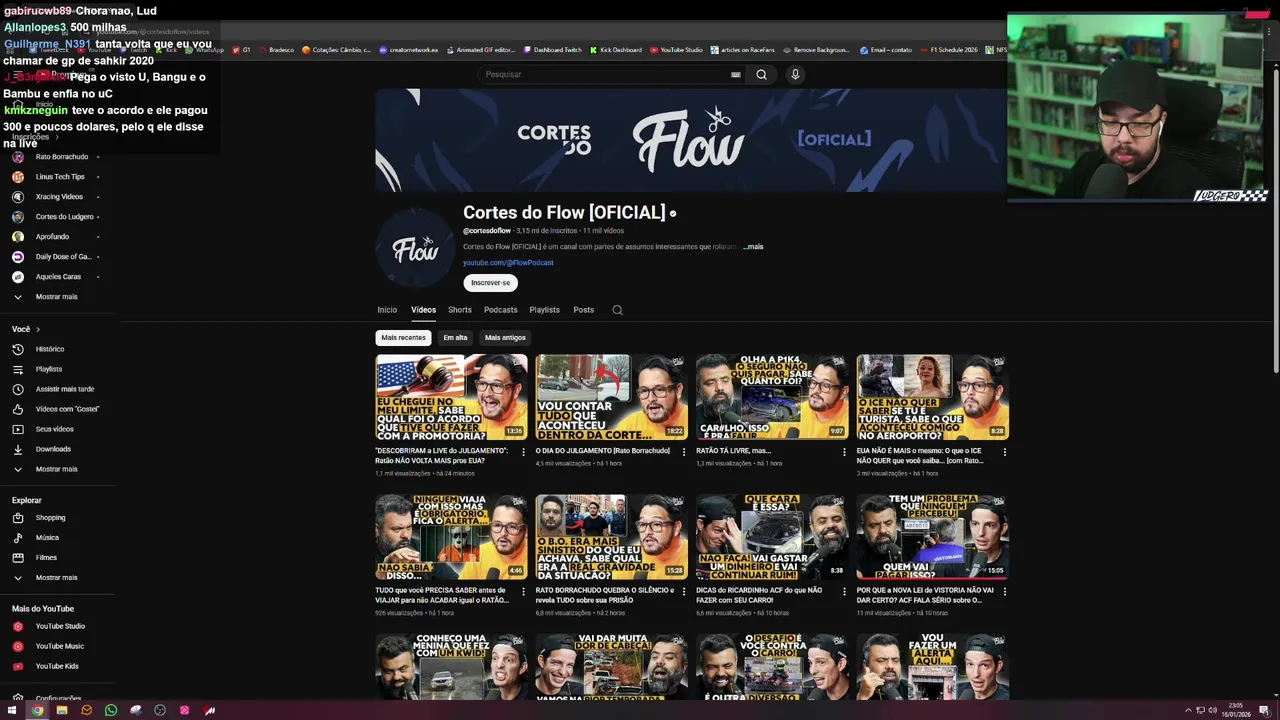Start voice search with the microphone

click(795, 74)
